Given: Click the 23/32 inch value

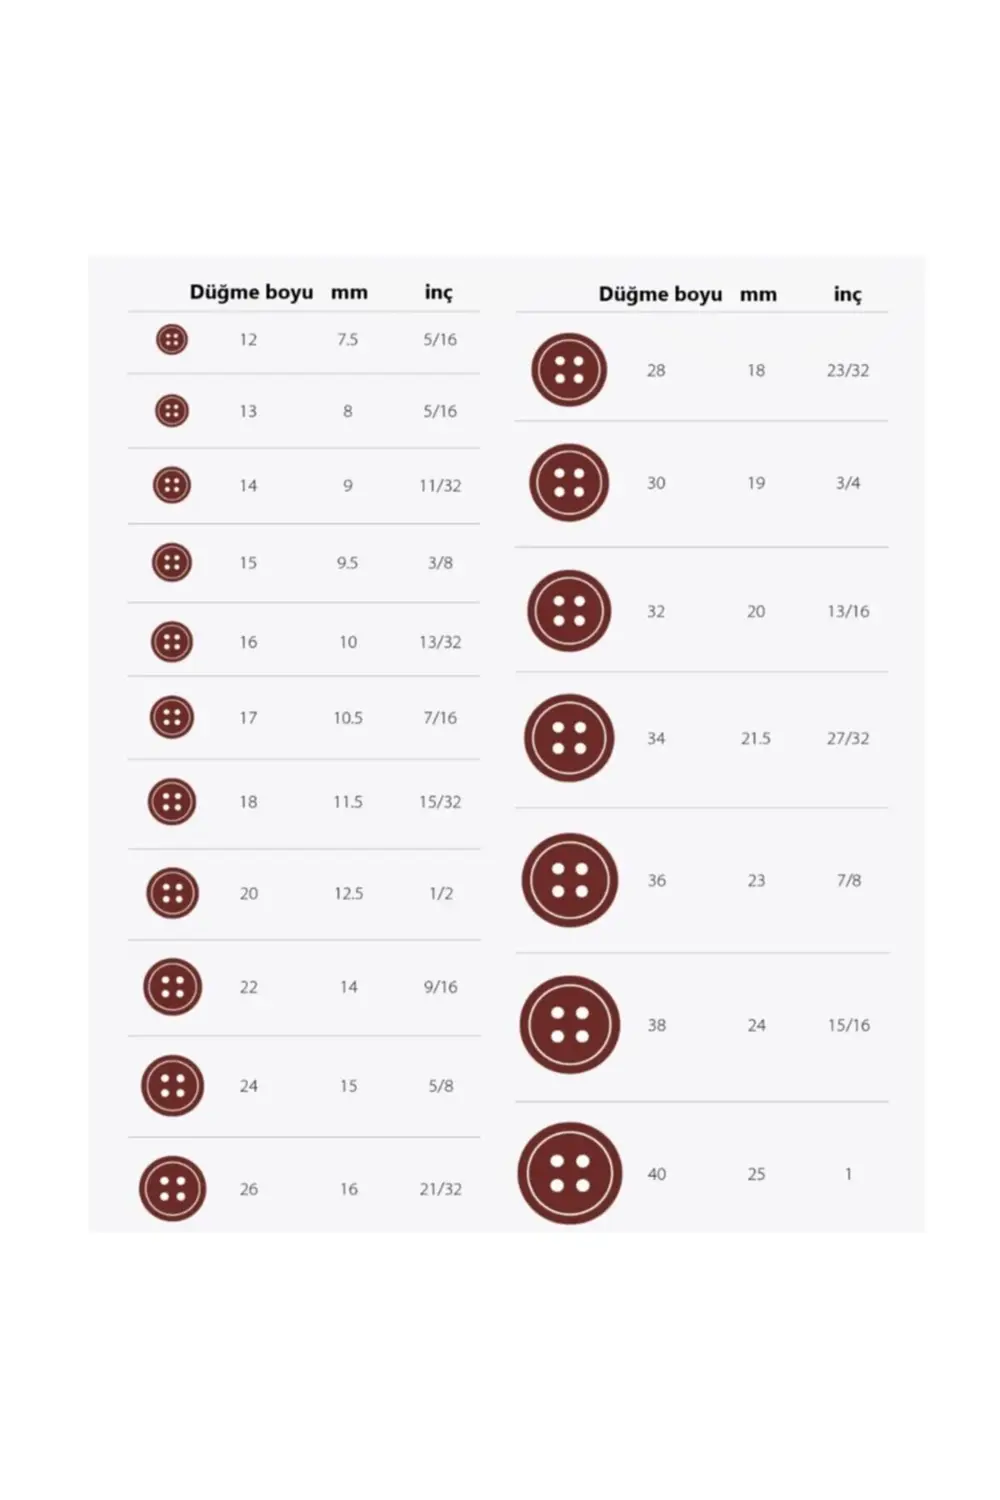Looking at the screenshot, I should tap(848, 370).
